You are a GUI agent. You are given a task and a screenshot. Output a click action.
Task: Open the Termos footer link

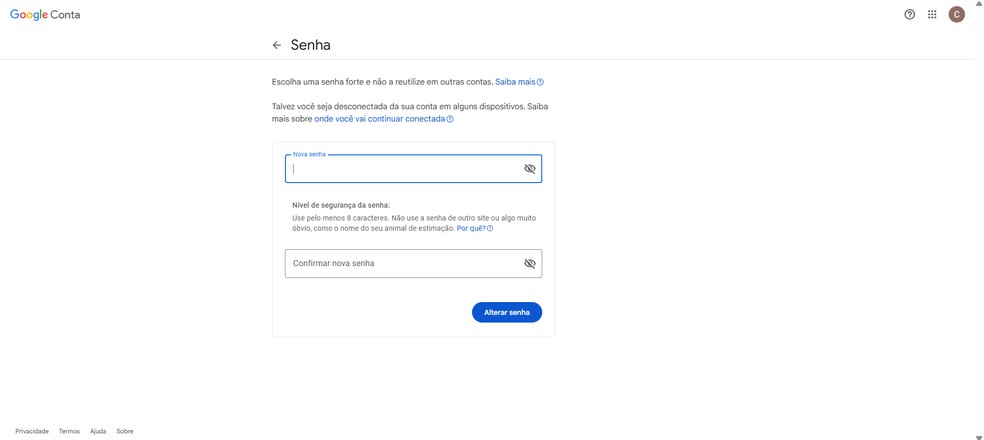coord(69,431)
